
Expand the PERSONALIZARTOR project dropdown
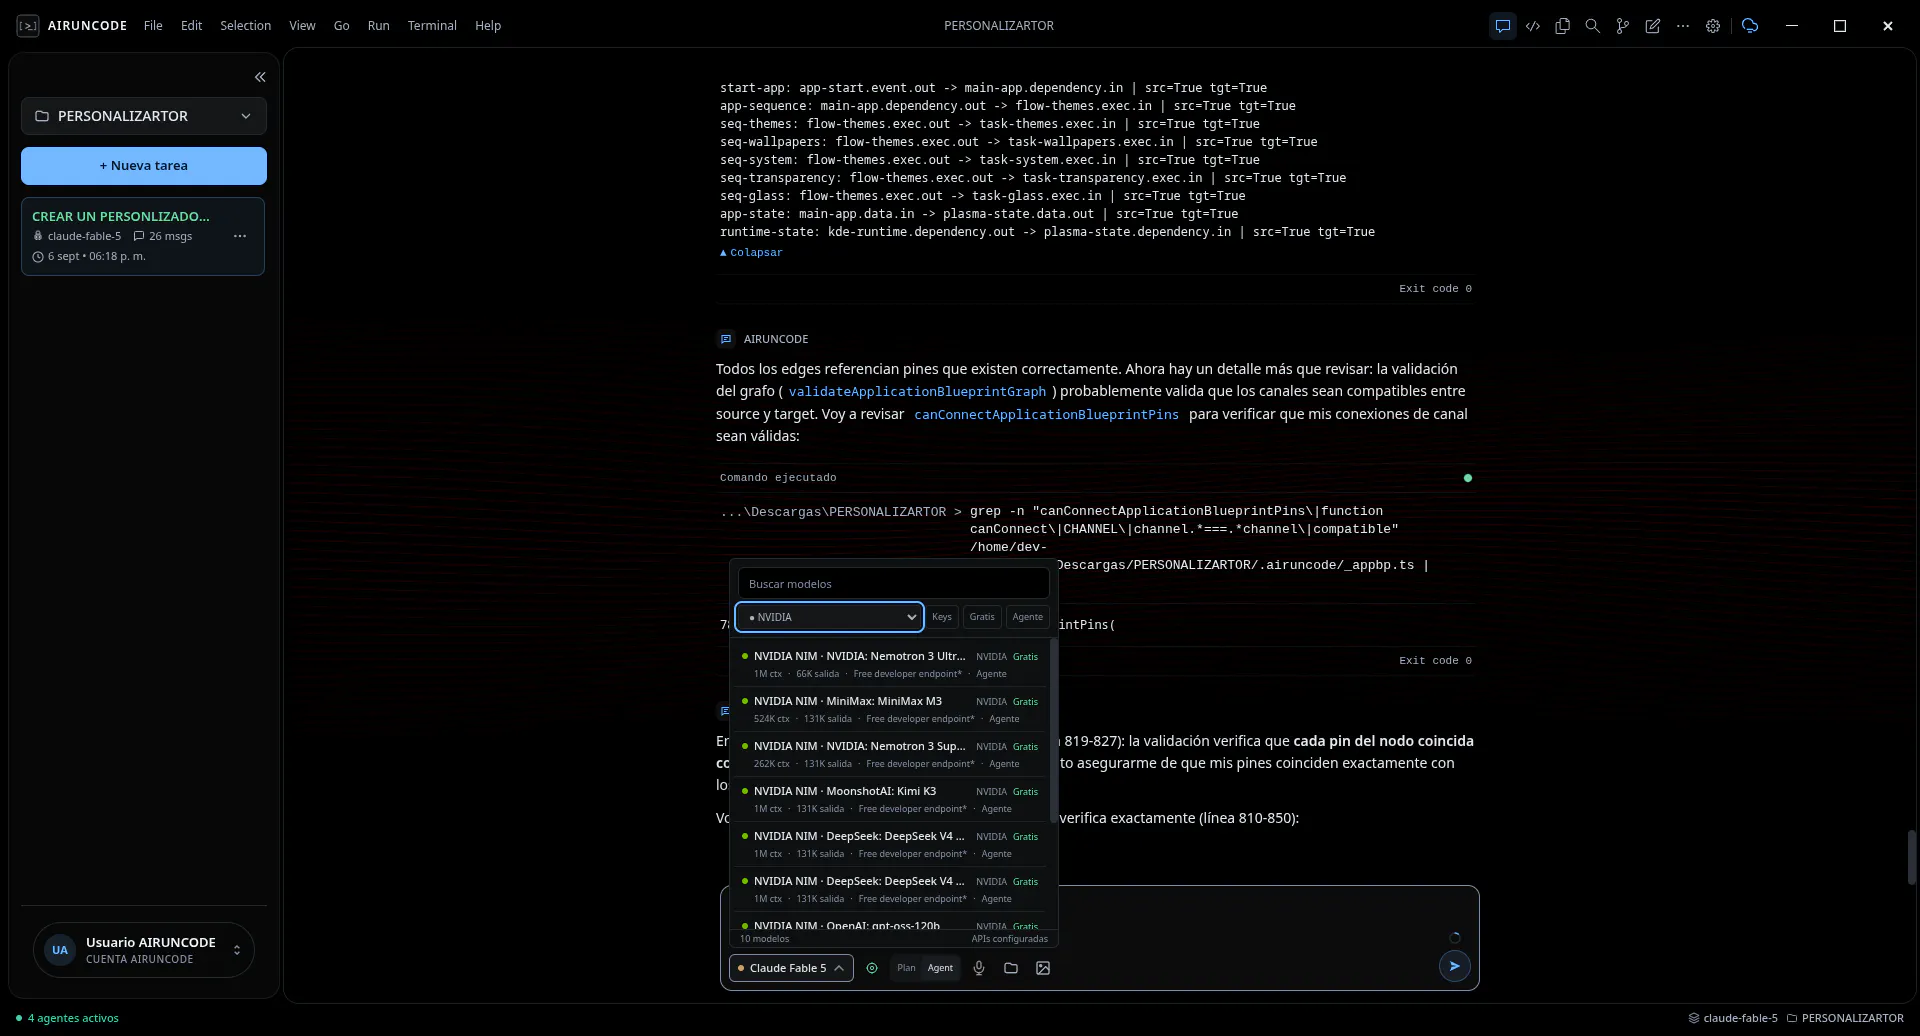[144, 116]
